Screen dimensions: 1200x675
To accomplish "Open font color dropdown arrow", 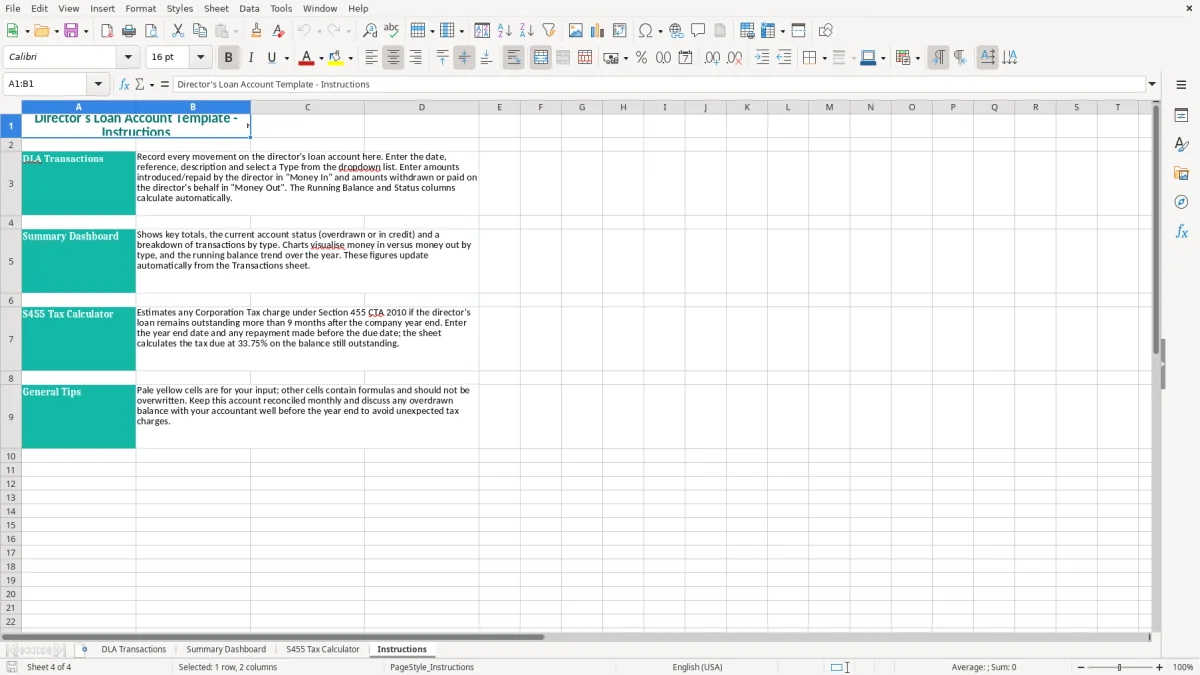I will [321, 58].
